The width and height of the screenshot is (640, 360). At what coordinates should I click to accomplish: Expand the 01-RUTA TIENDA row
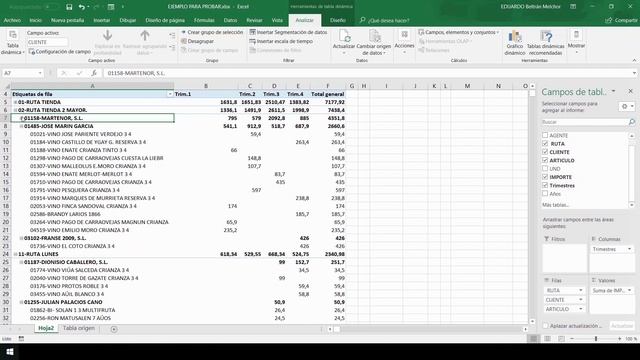click(x=16, y=102)
